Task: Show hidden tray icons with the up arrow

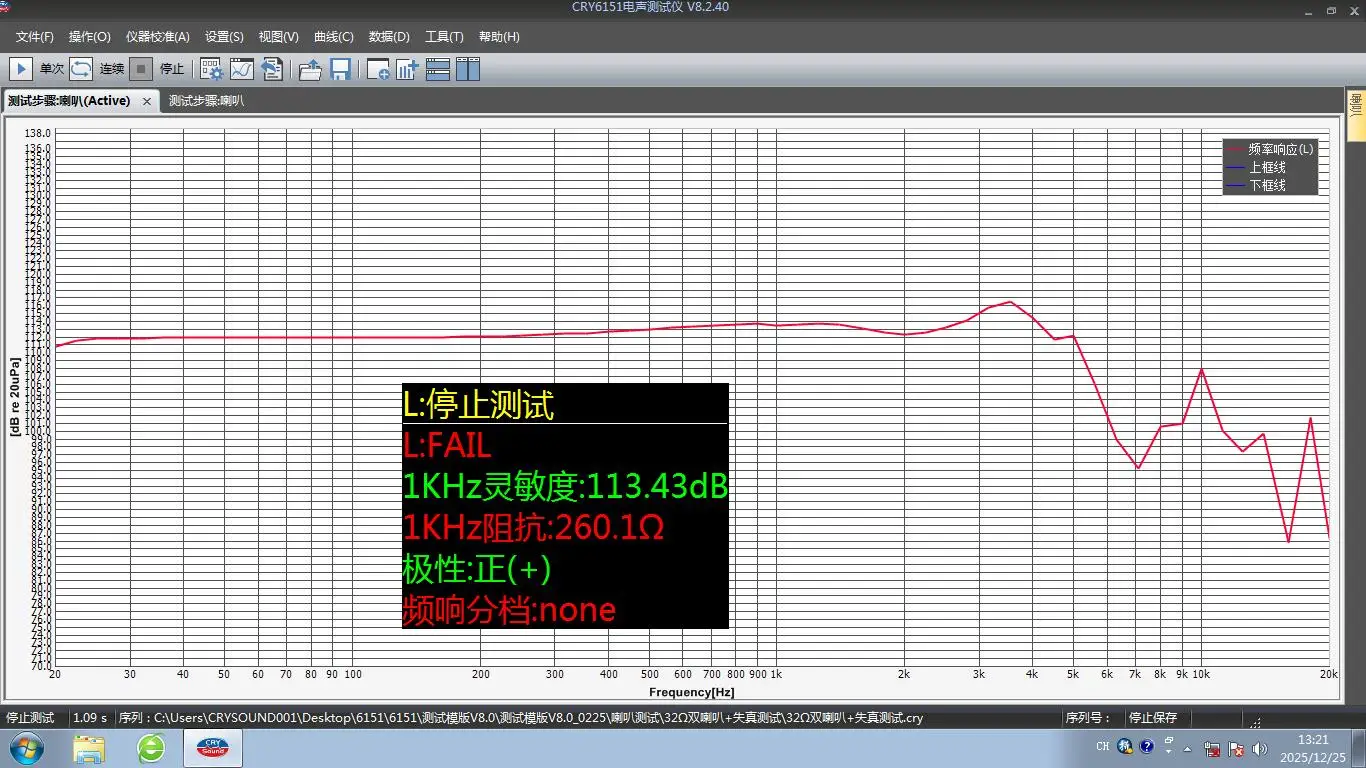Action: click(1187, 748)
